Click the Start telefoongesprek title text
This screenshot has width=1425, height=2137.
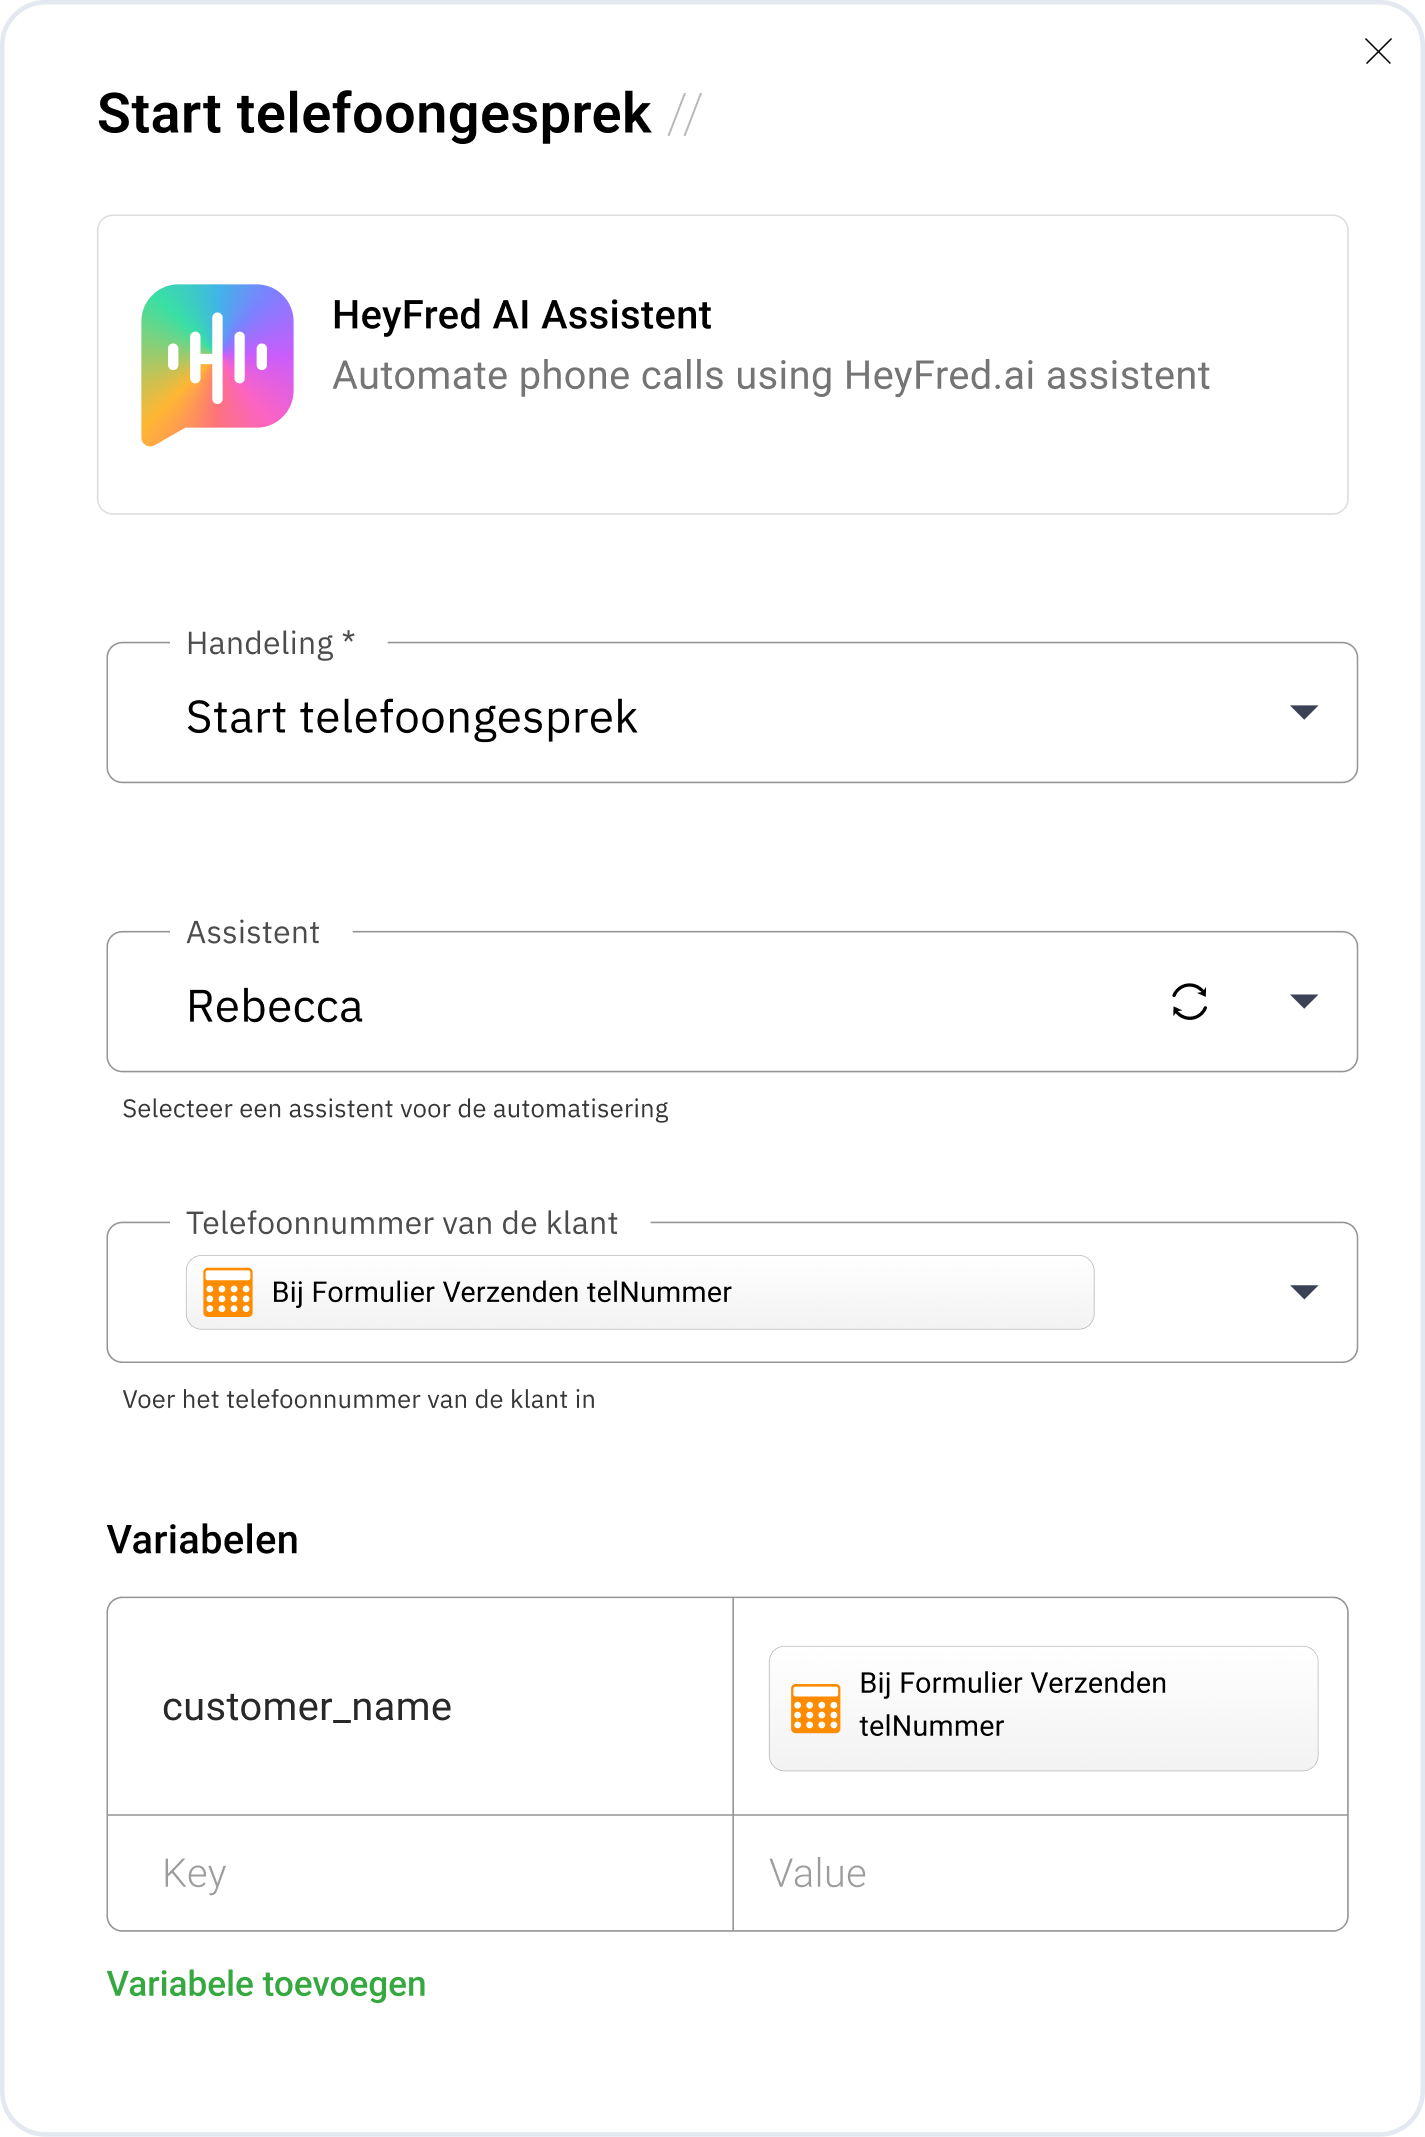[x=374, y=114]
